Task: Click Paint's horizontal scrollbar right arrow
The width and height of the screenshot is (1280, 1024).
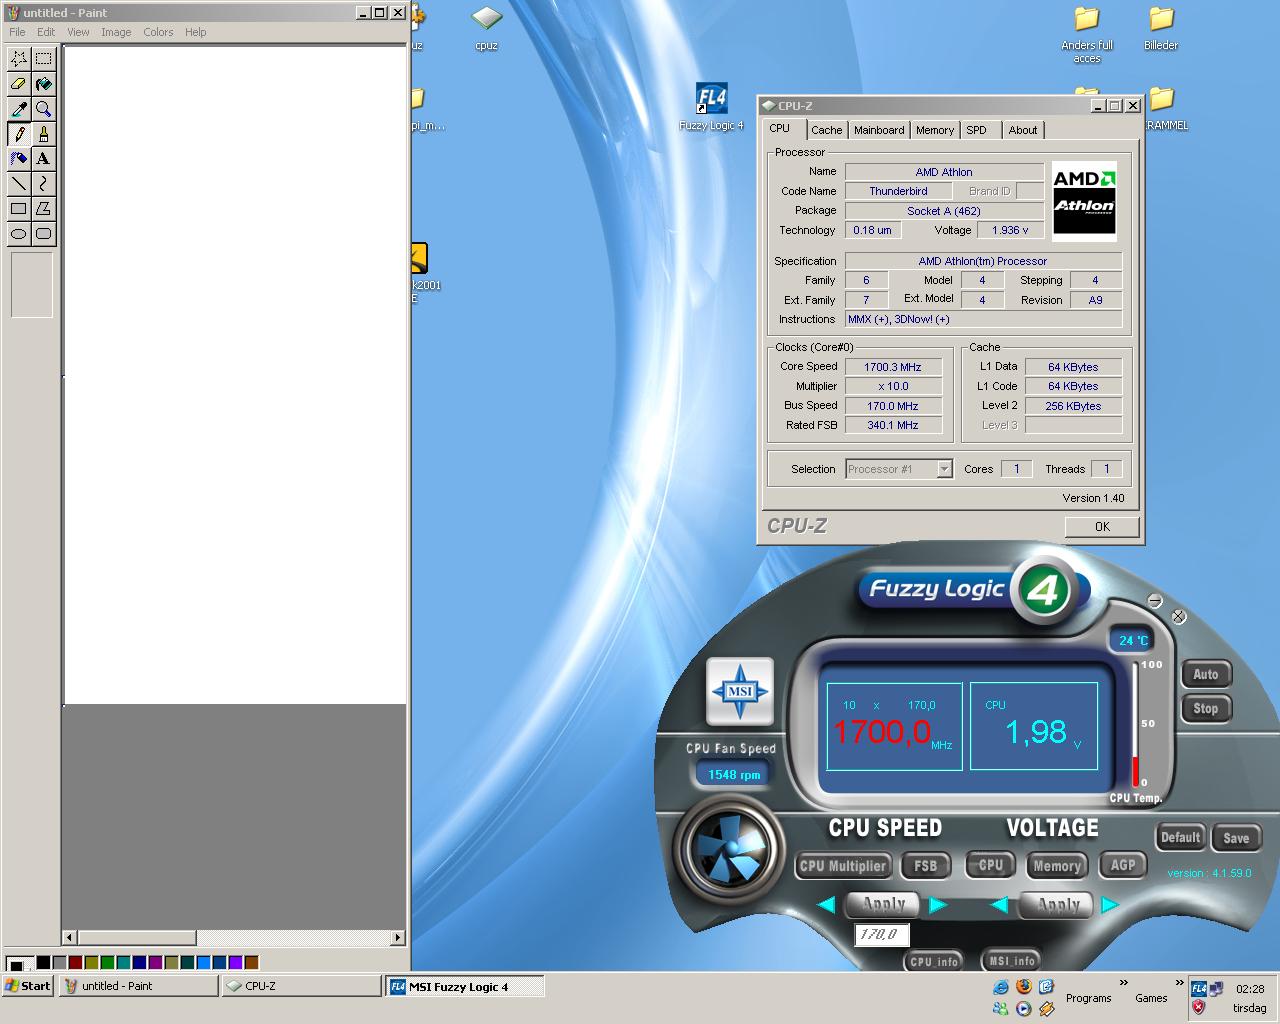Action: click(398, 938)
